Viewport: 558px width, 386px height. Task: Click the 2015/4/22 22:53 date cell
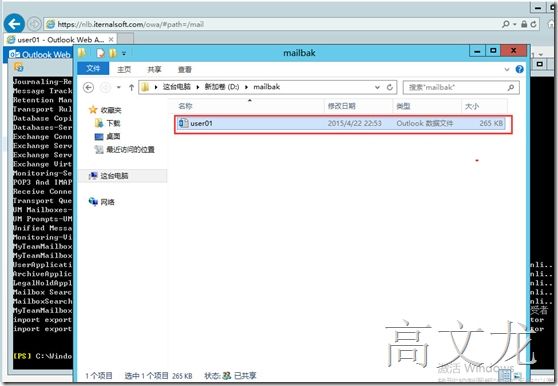[x=354, y=123]
